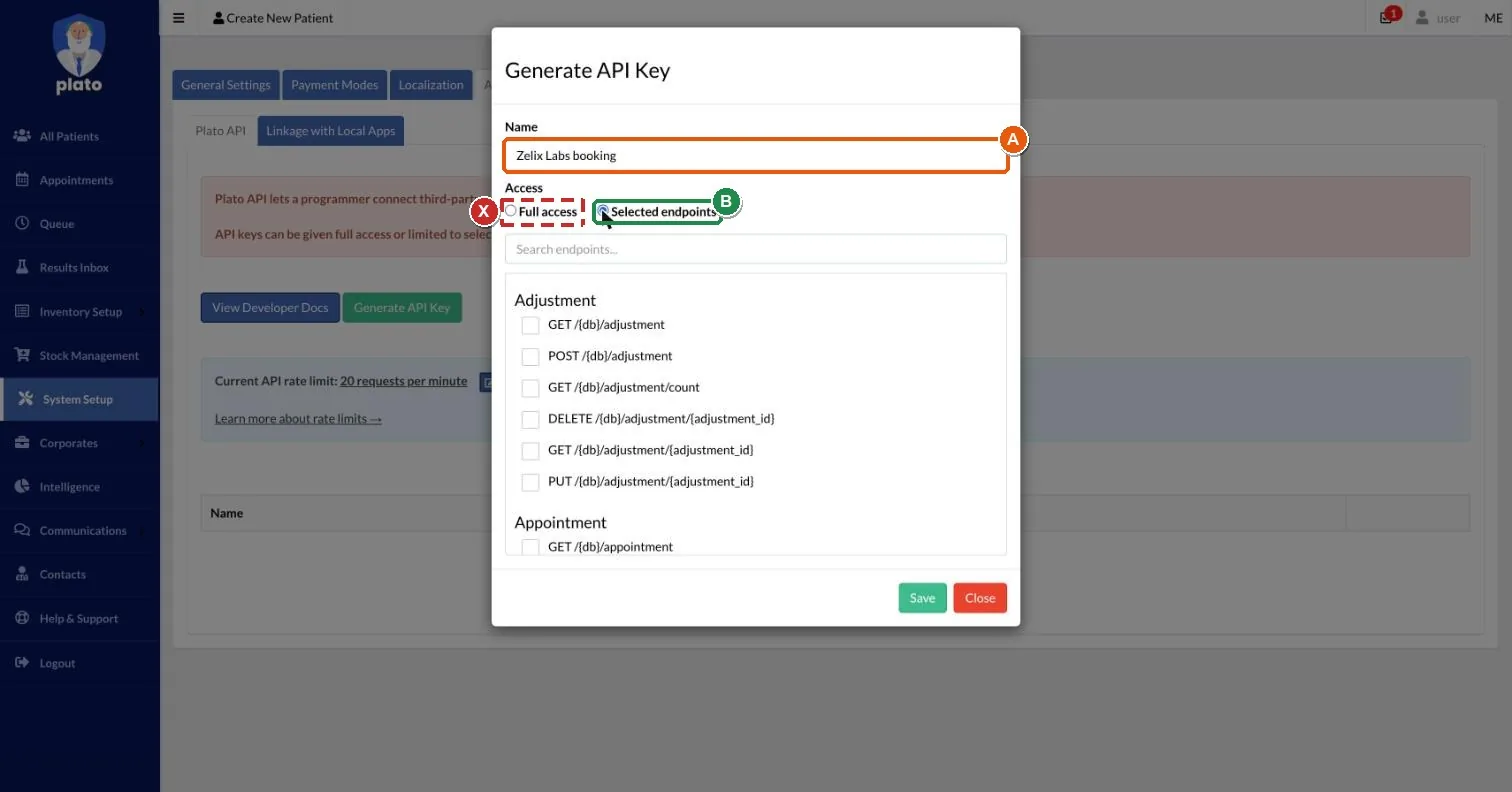Tick the PUT /{db}/adjustment/{adjustment_id} checkbox
1512x792 pixels.
(530, 482)
